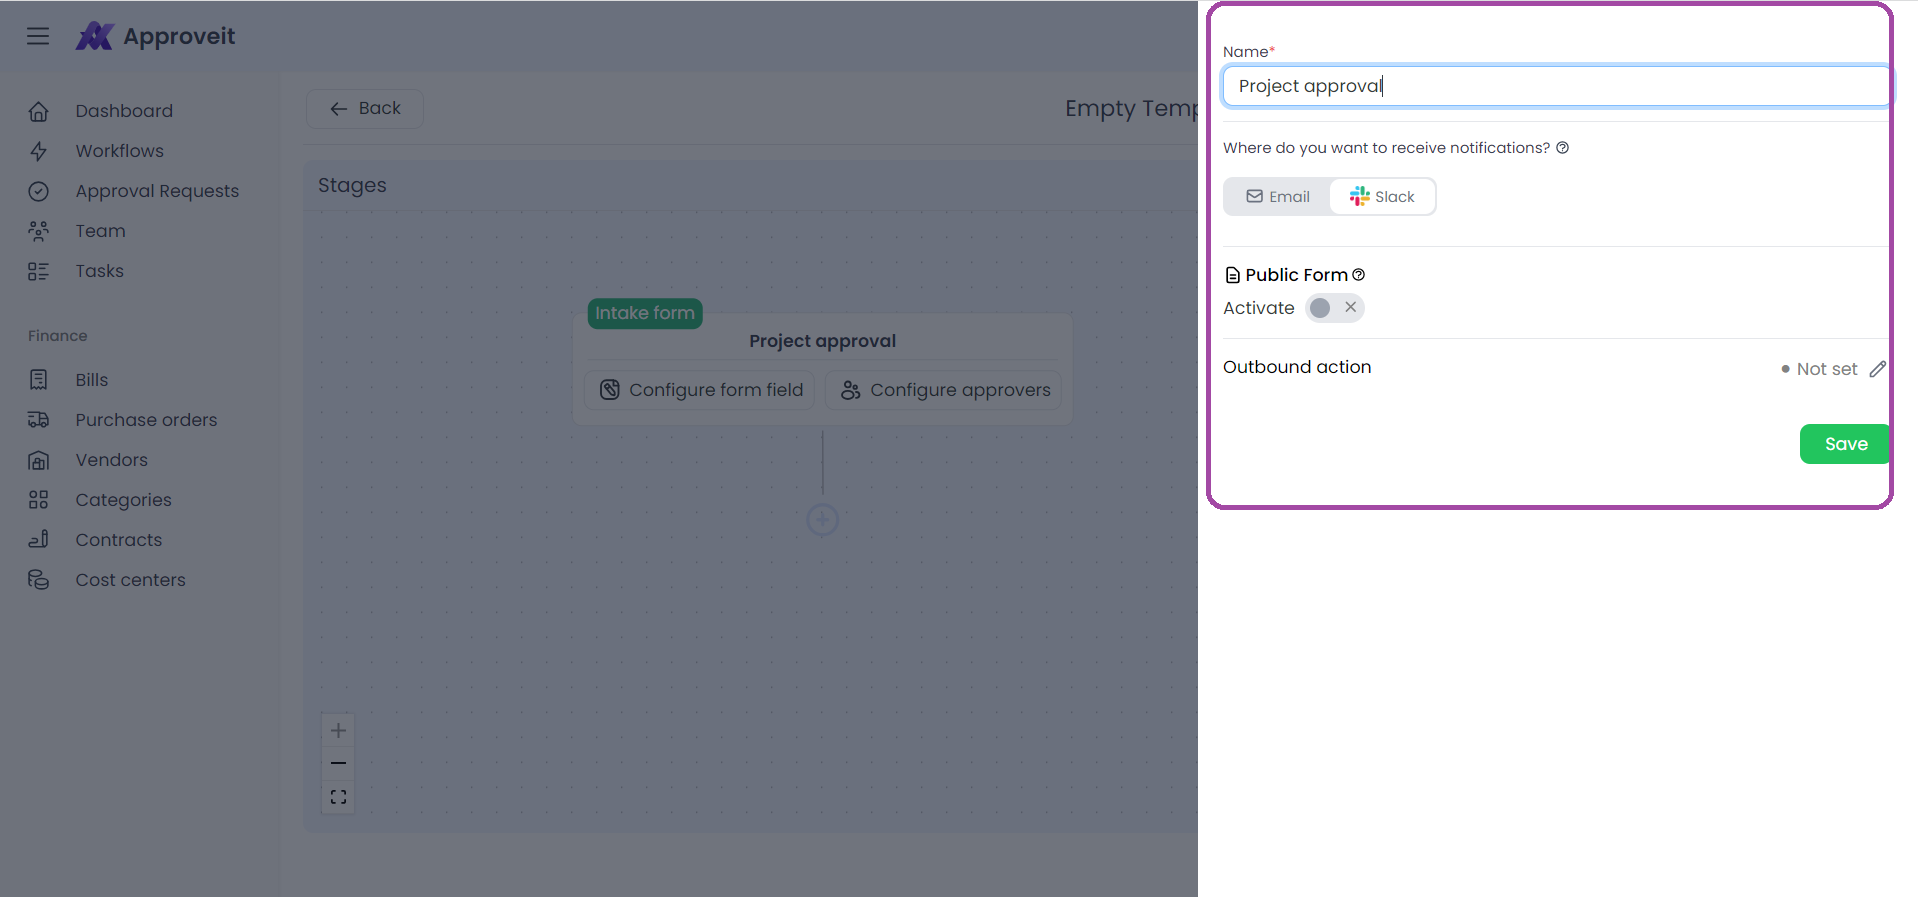The width and height of the screenshot is (1918, 897).
Task: Add a new stage with plus circle
Action: tap(823, 520)
